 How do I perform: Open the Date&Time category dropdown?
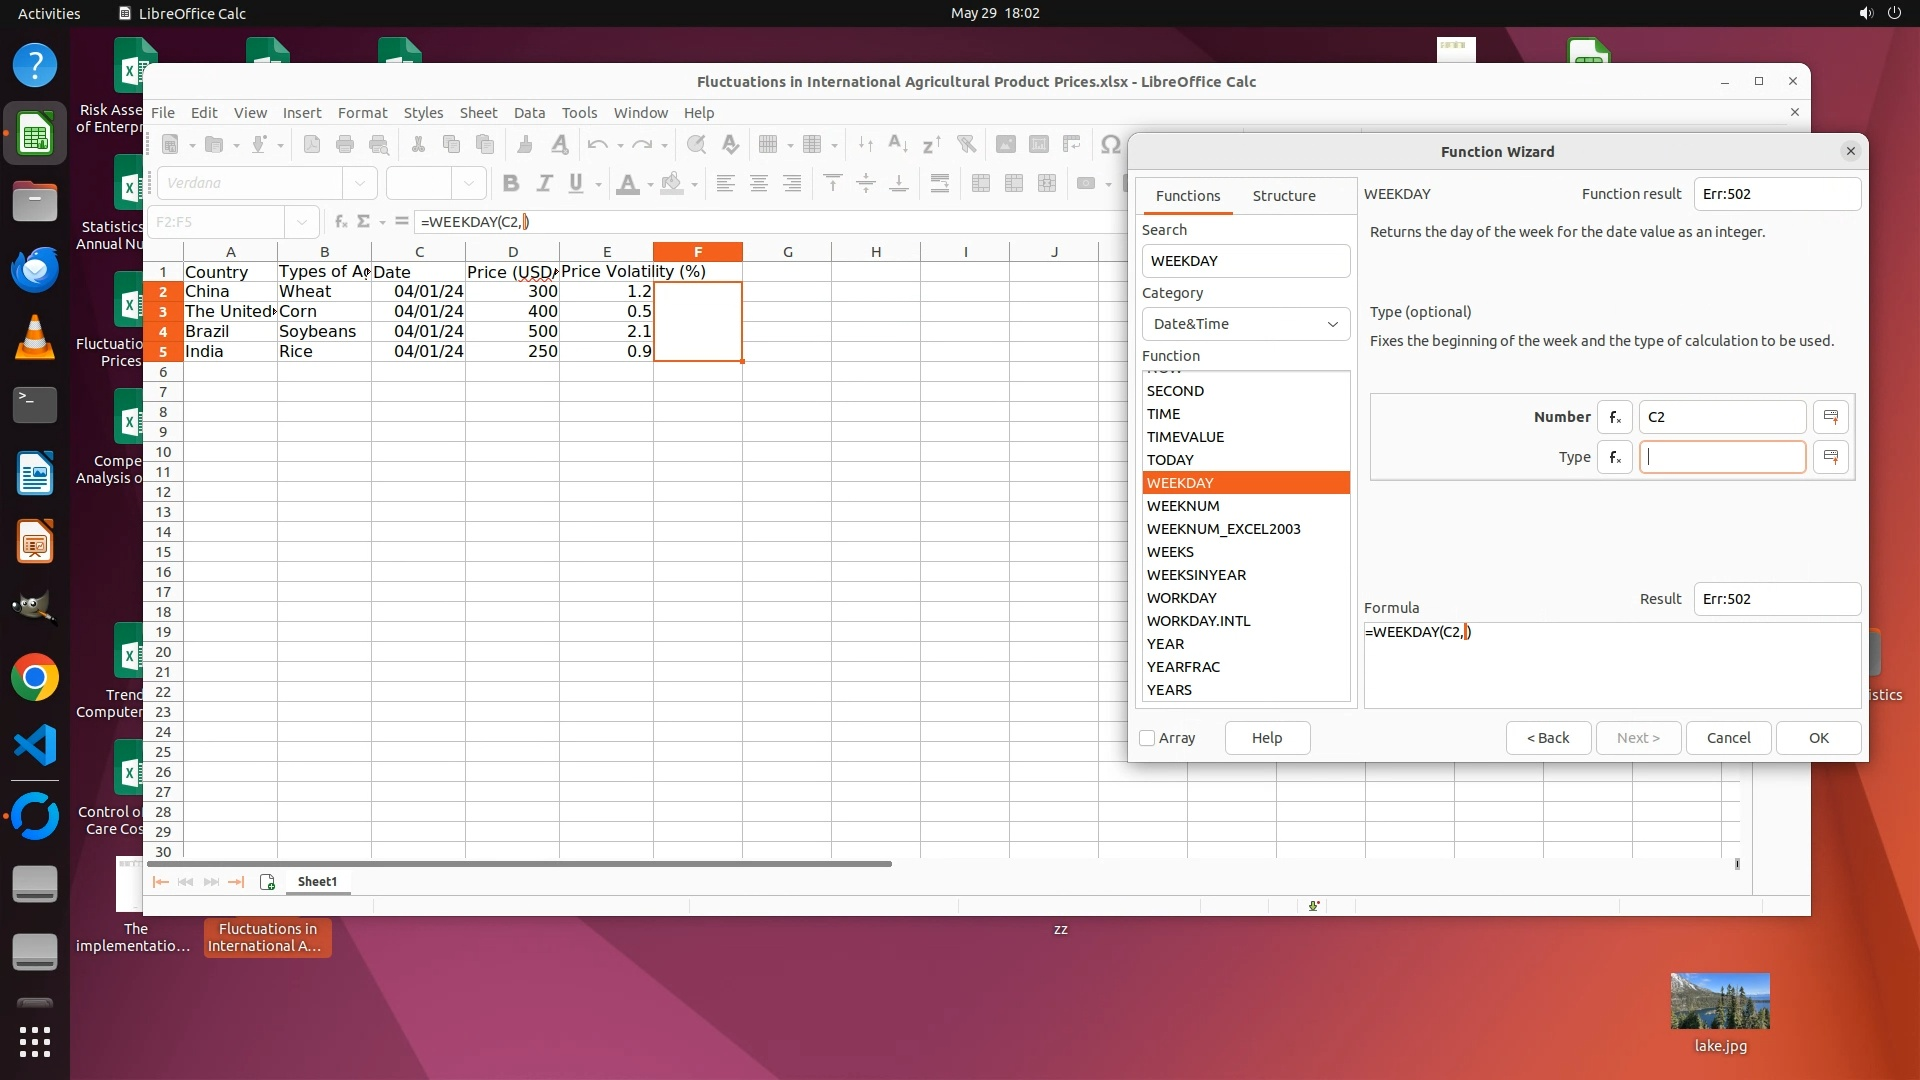(x=1245, y=324)
